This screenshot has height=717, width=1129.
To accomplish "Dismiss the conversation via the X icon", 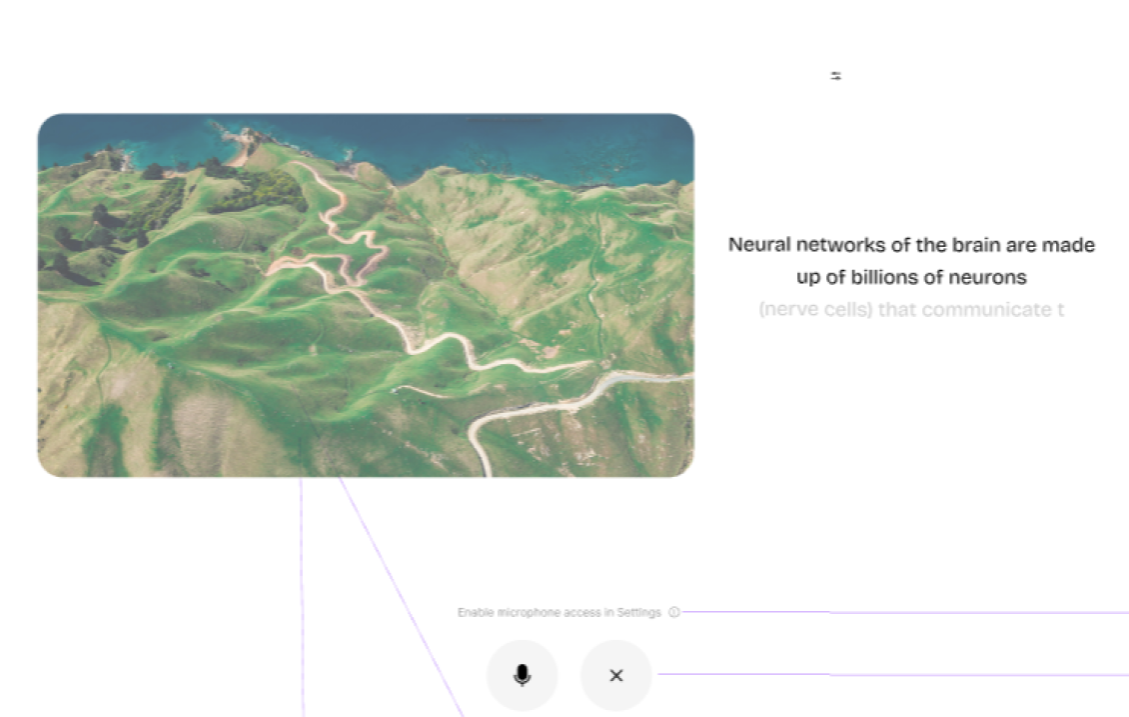I will point(616,675).
